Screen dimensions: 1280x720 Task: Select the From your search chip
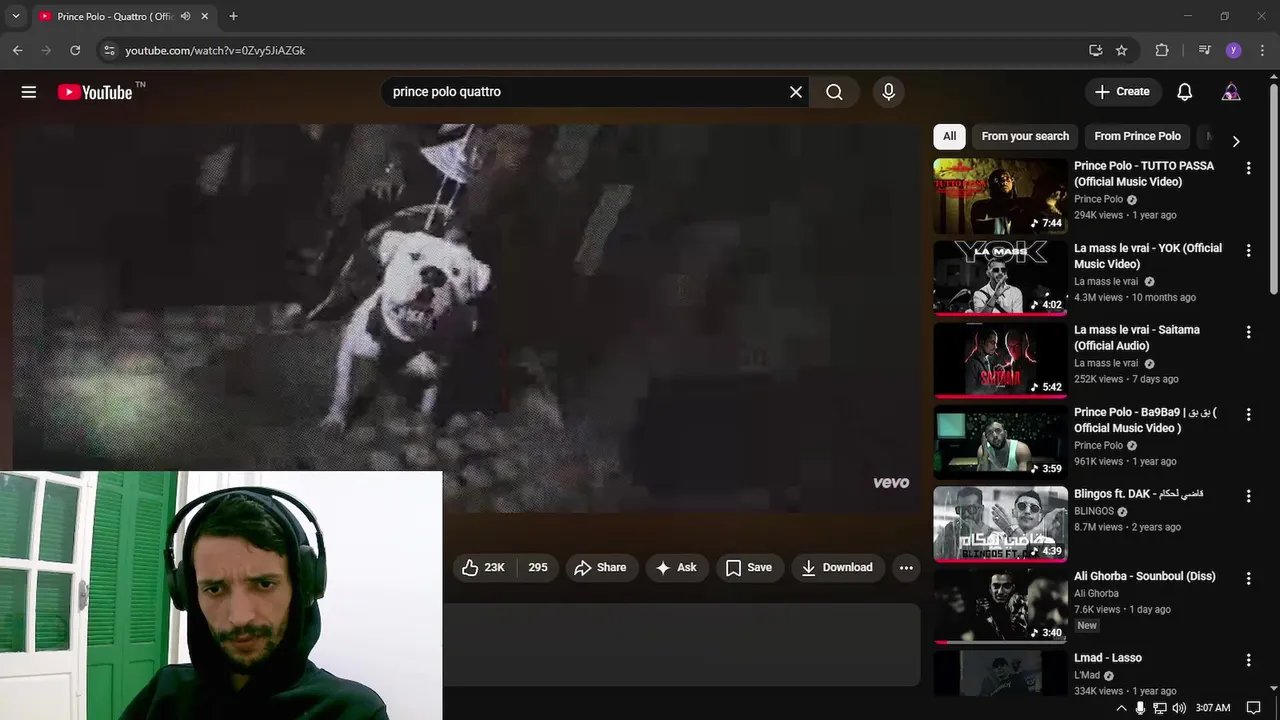point(1025,136)
